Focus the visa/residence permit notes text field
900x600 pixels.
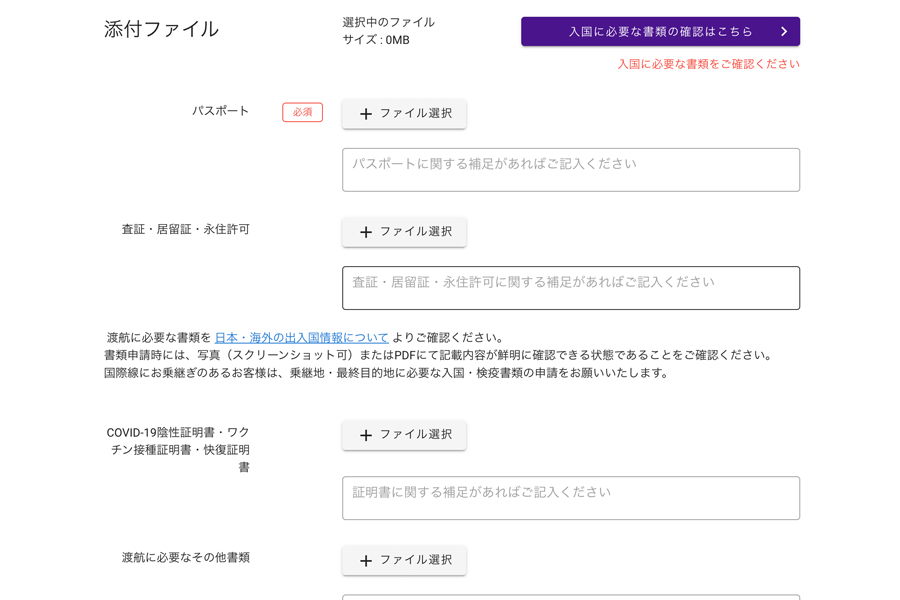coord(571,288)
